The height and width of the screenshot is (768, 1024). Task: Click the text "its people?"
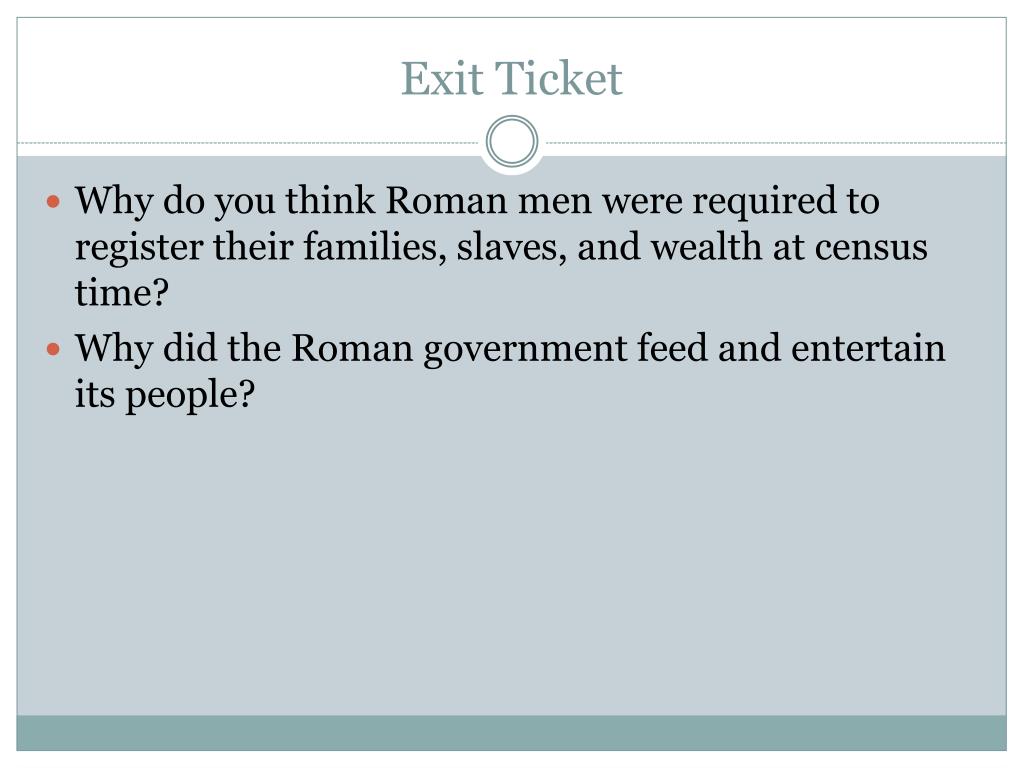(165, 396)
